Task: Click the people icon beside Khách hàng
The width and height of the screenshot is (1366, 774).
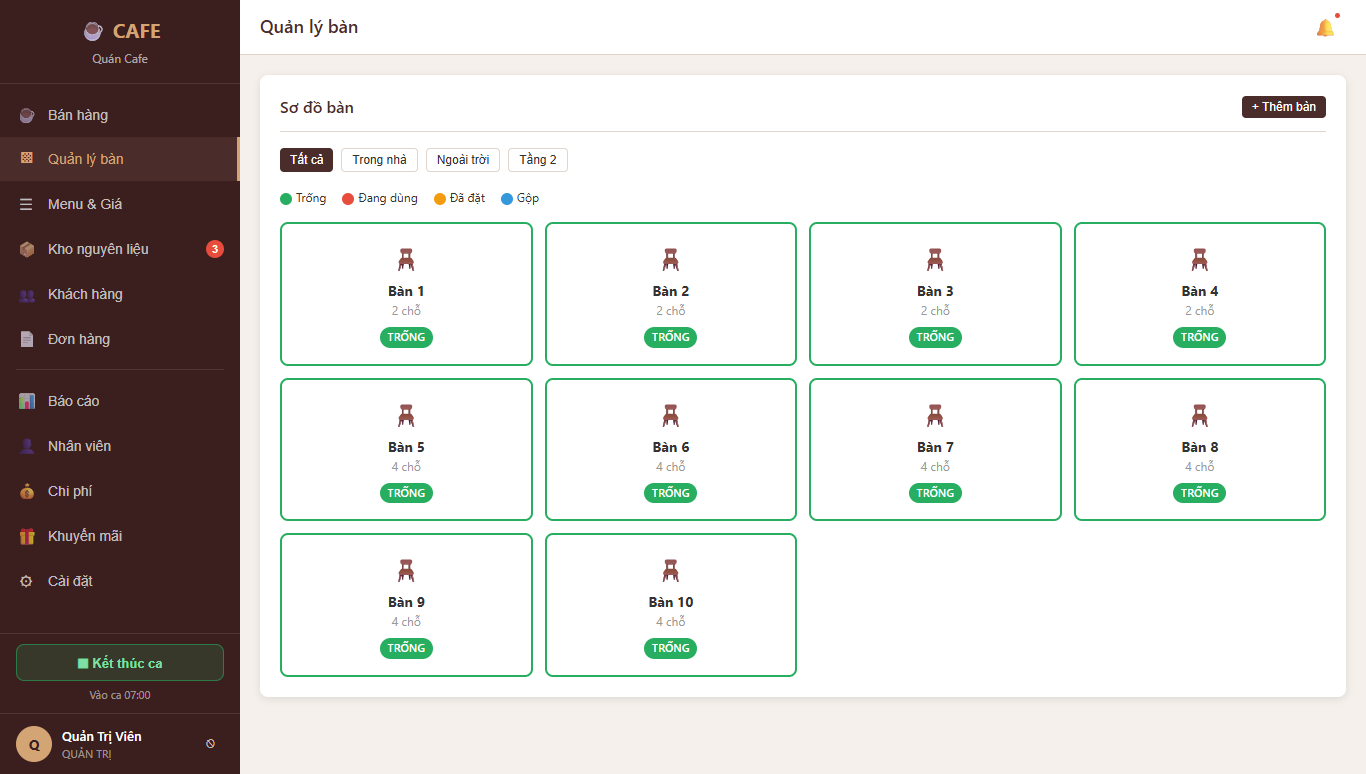Action: 27,294
